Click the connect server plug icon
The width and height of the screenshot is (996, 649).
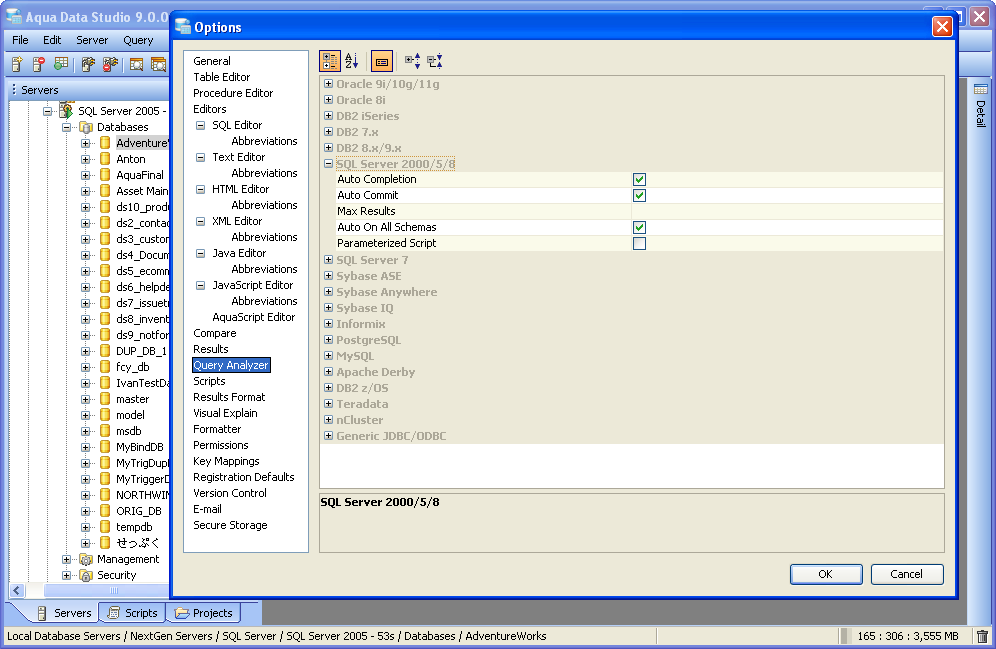[x=88, y=64]
